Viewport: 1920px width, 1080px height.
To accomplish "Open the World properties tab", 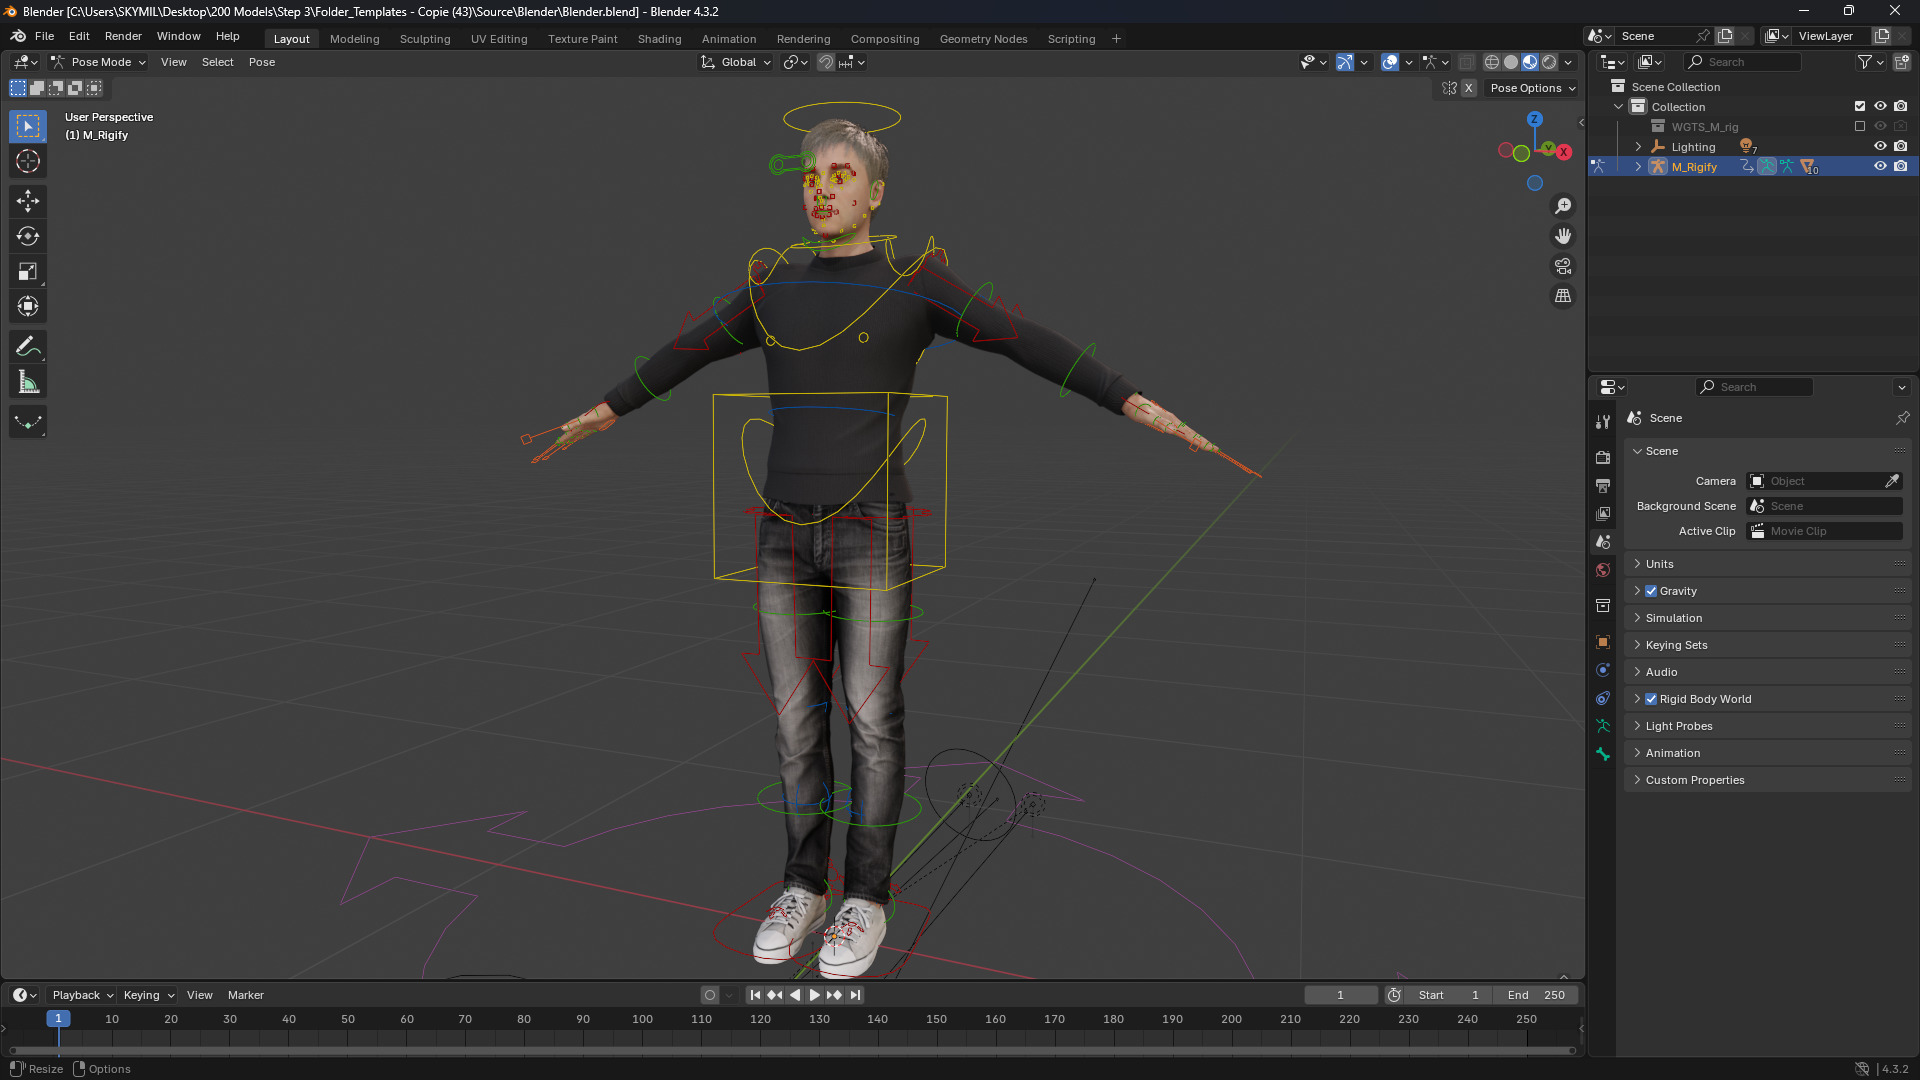I will click(x=1603, y=570).
